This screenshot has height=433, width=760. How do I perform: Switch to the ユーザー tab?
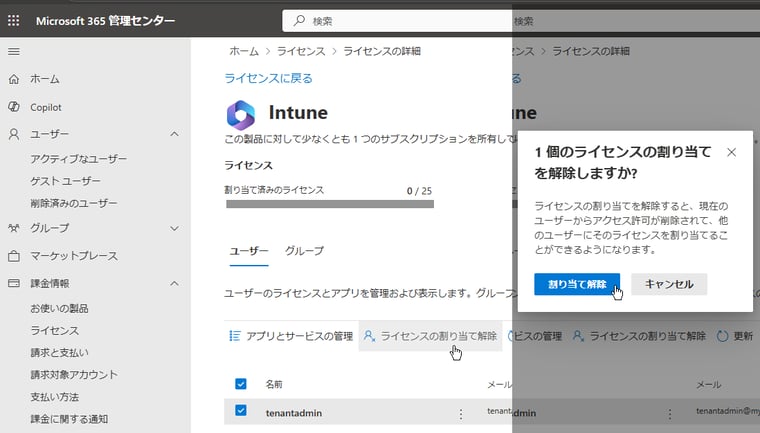[249, 251]
